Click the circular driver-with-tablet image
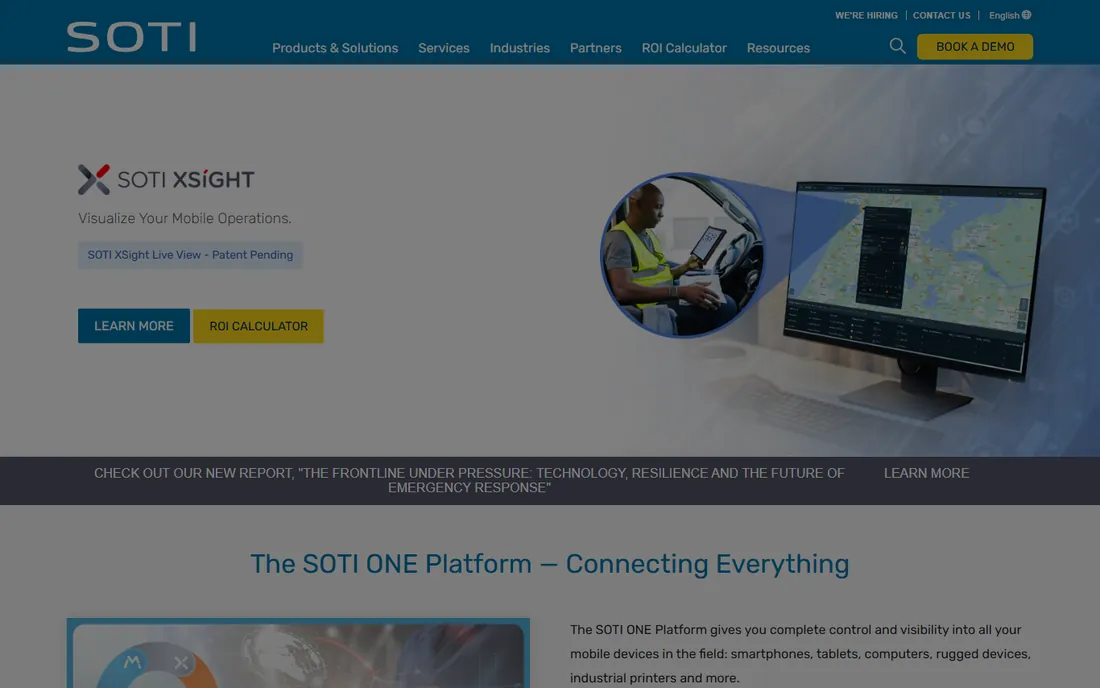 682,255
